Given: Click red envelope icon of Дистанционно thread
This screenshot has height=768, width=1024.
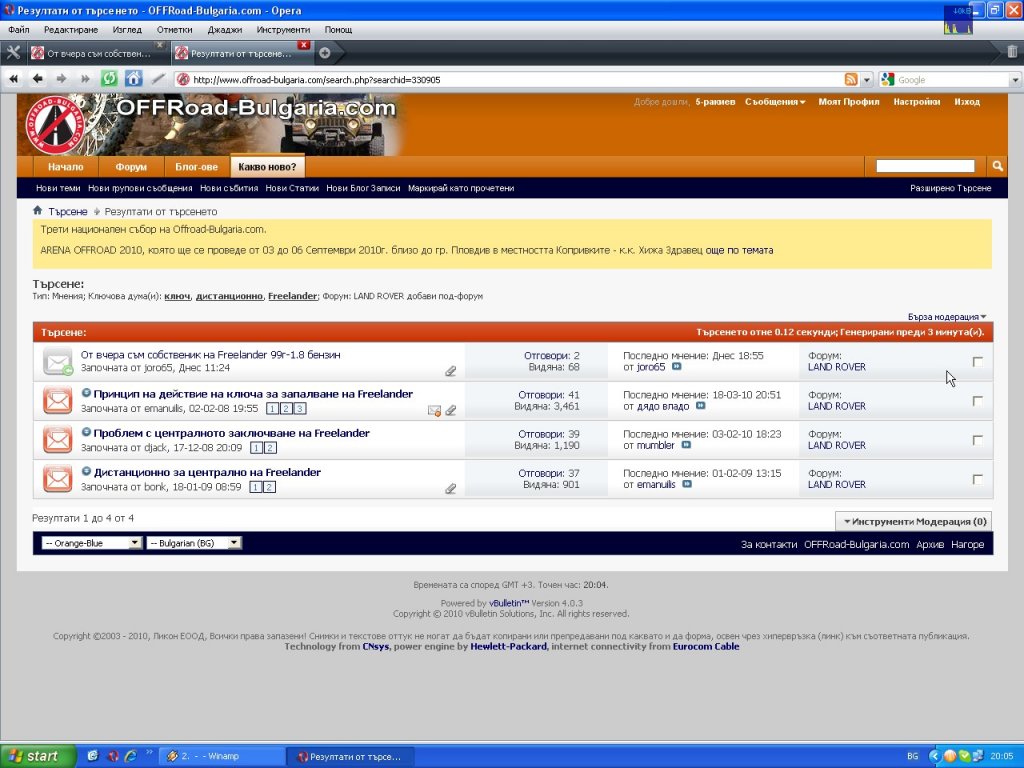Looking at the screenshot, I should point(57,479).
